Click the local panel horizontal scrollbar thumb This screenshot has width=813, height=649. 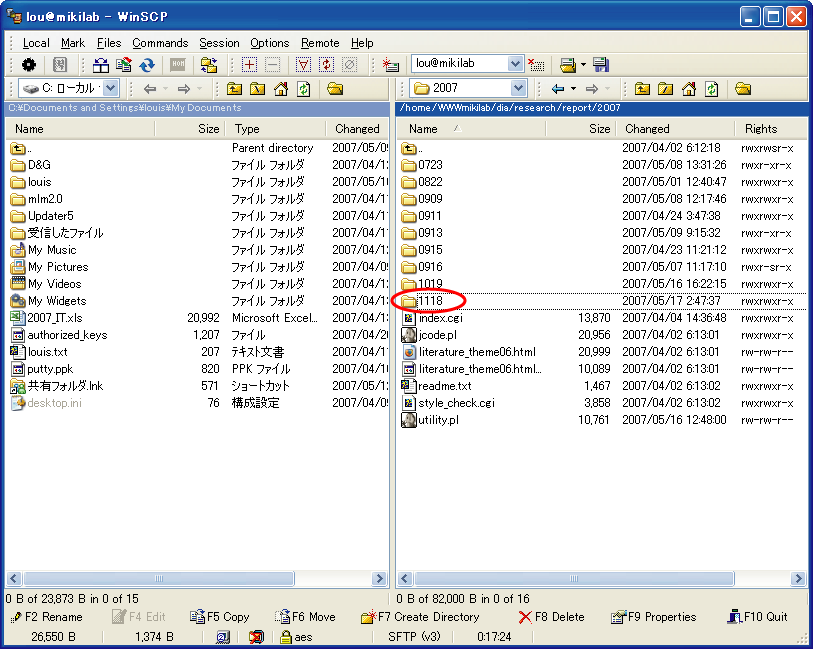pos(159,579)
